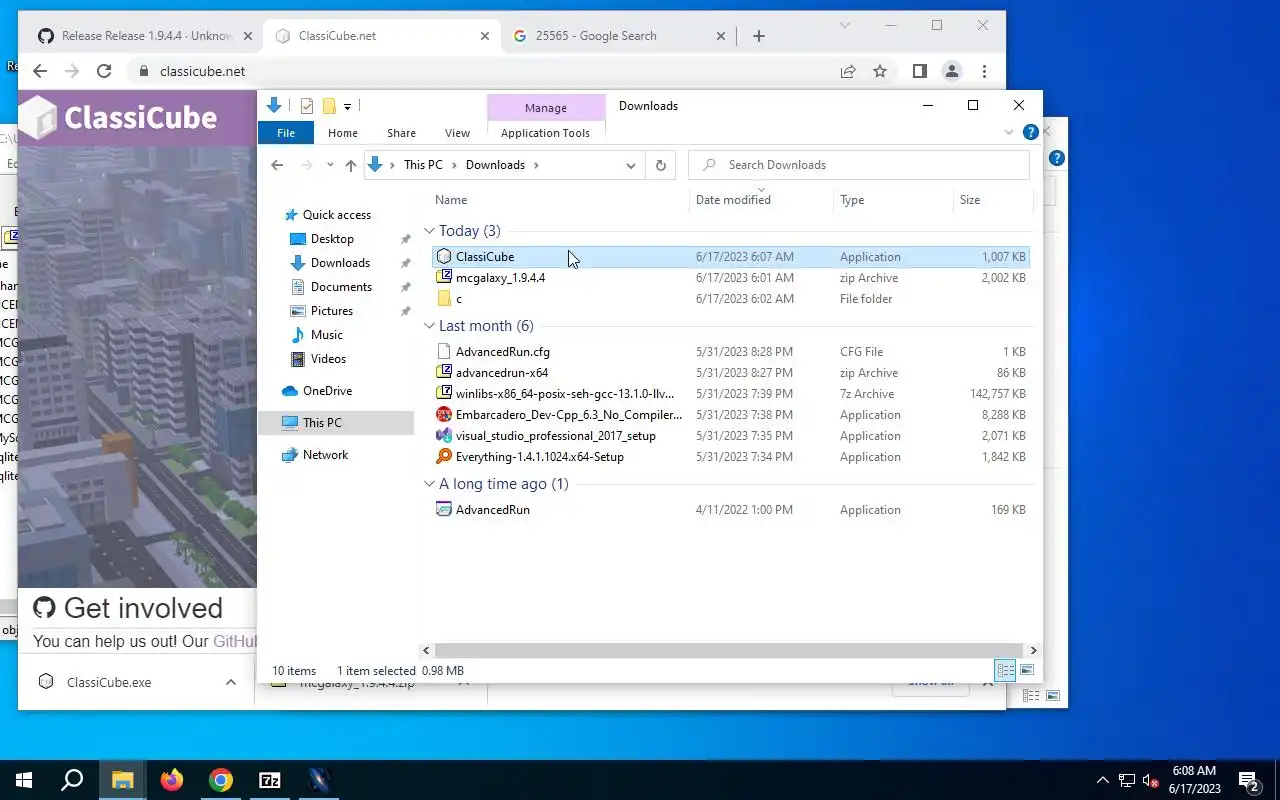Viewport: 1280px width, 800px height.
Task: Bookmark this page with the star icon
Action: pos(880,71)
